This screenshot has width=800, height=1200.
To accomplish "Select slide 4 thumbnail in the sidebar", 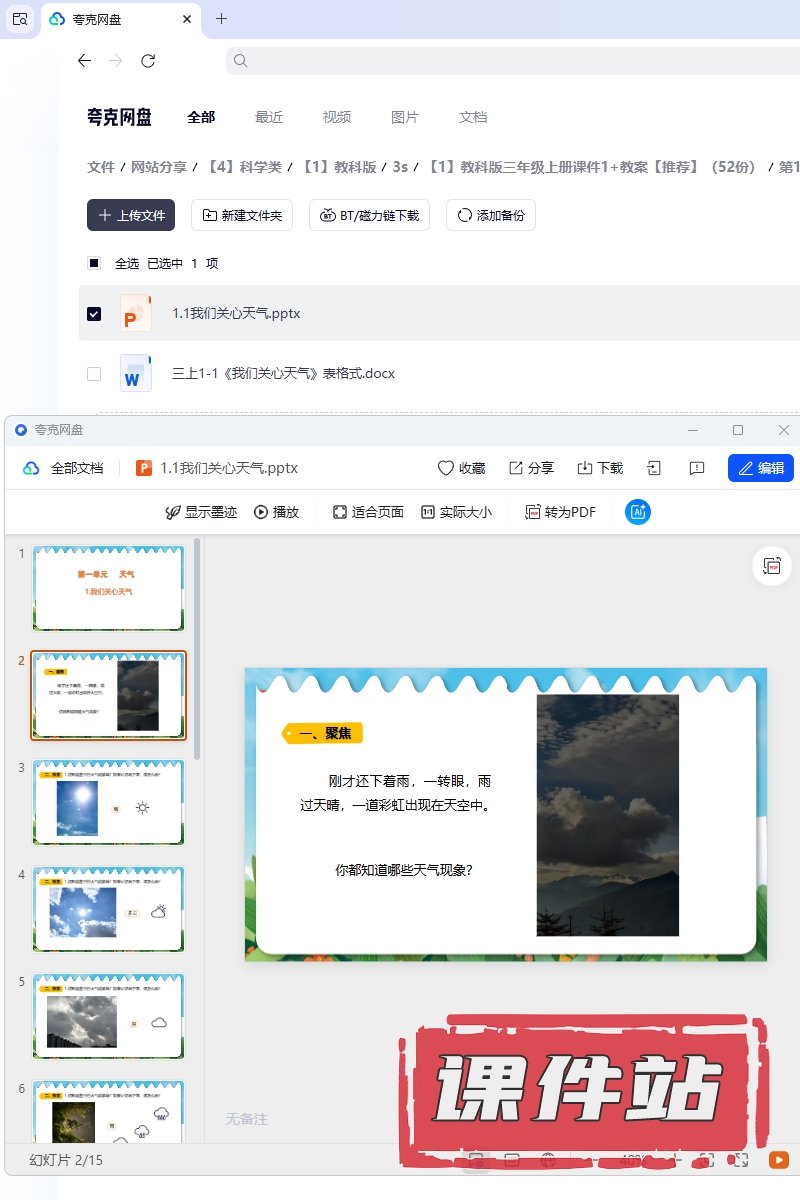I will 108,909.
